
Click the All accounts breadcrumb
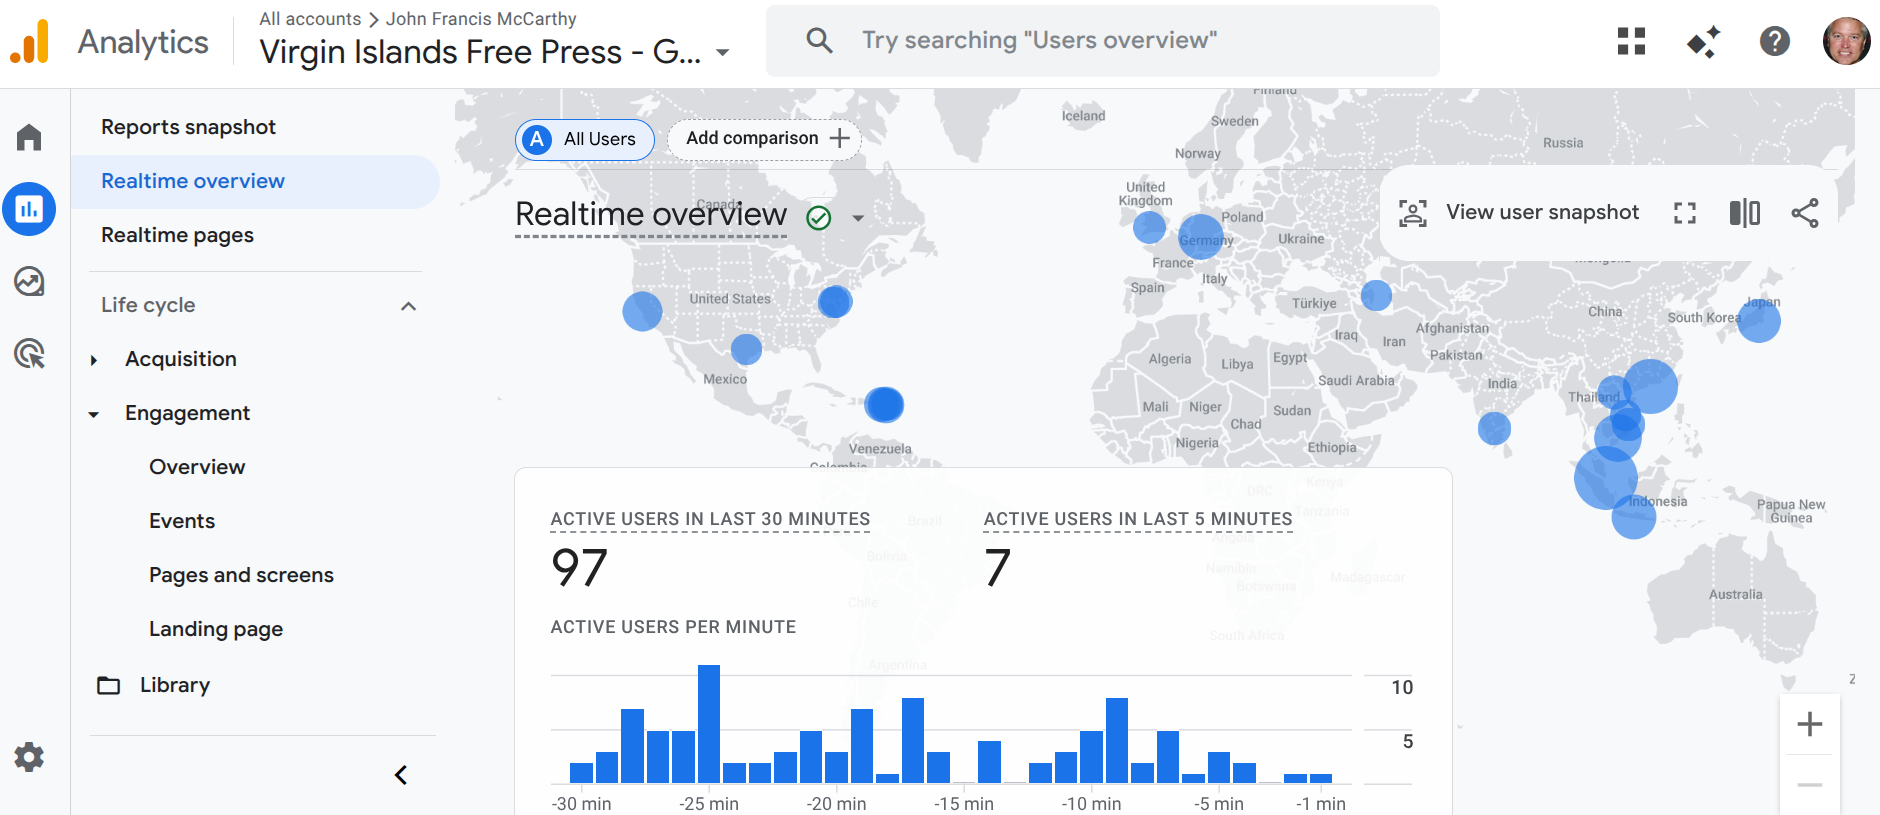click(310, 19)
